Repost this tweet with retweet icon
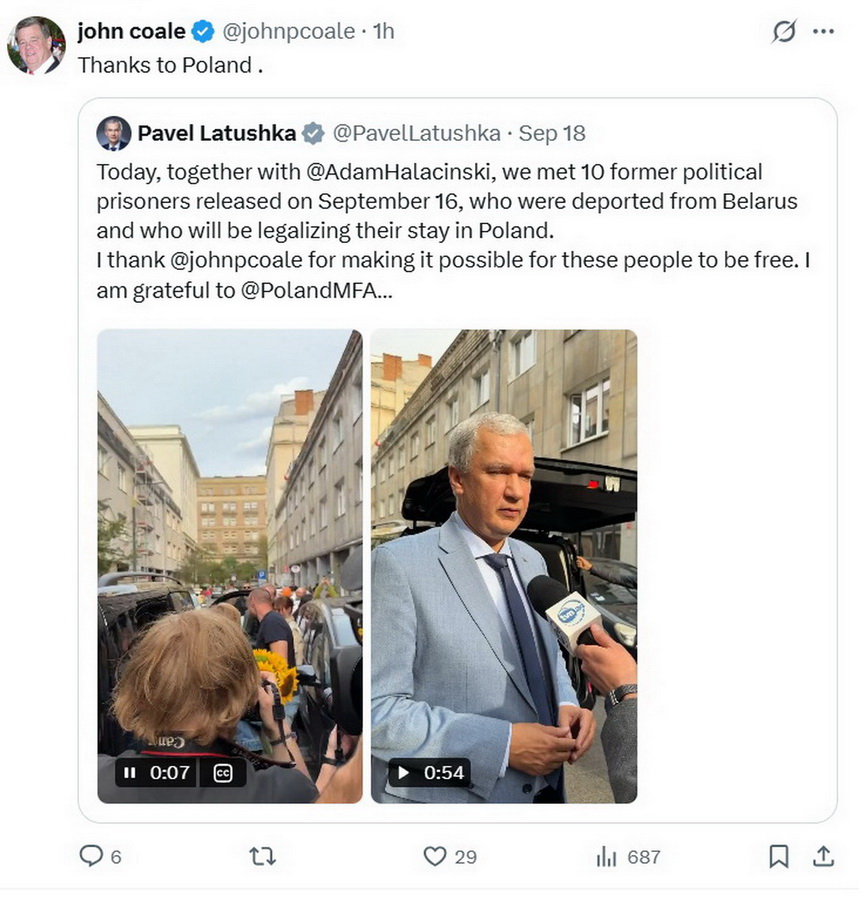Viewport: 859px width, 900px height. [x=263, y=856]
